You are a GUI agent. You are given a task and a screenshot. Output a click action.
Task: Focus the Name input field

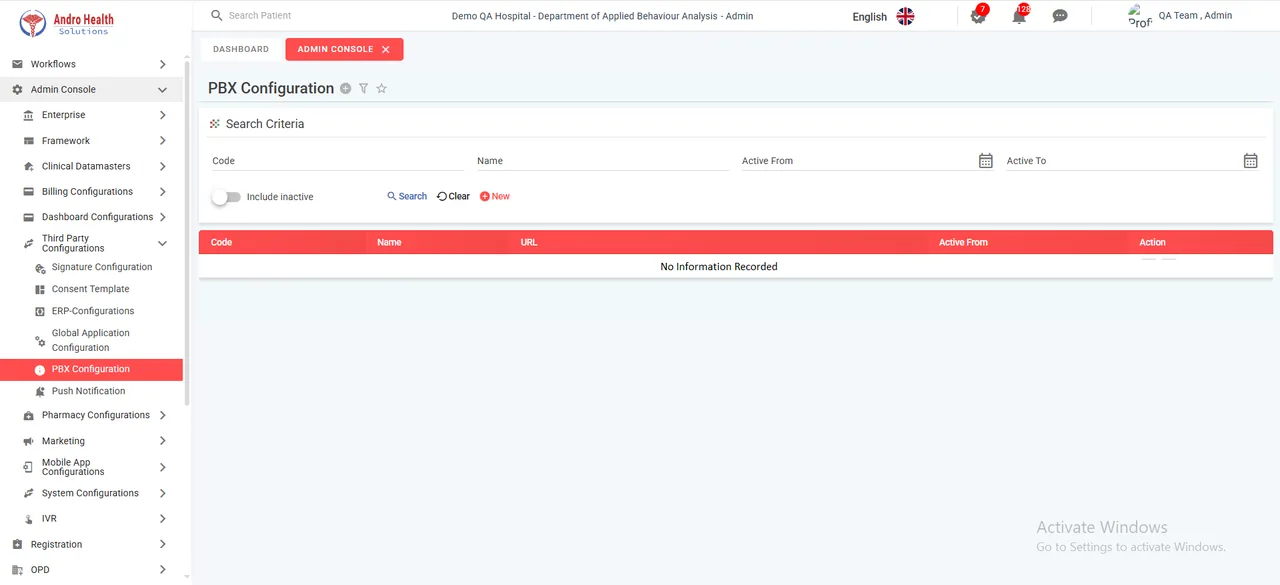click(x=603, y=161)
